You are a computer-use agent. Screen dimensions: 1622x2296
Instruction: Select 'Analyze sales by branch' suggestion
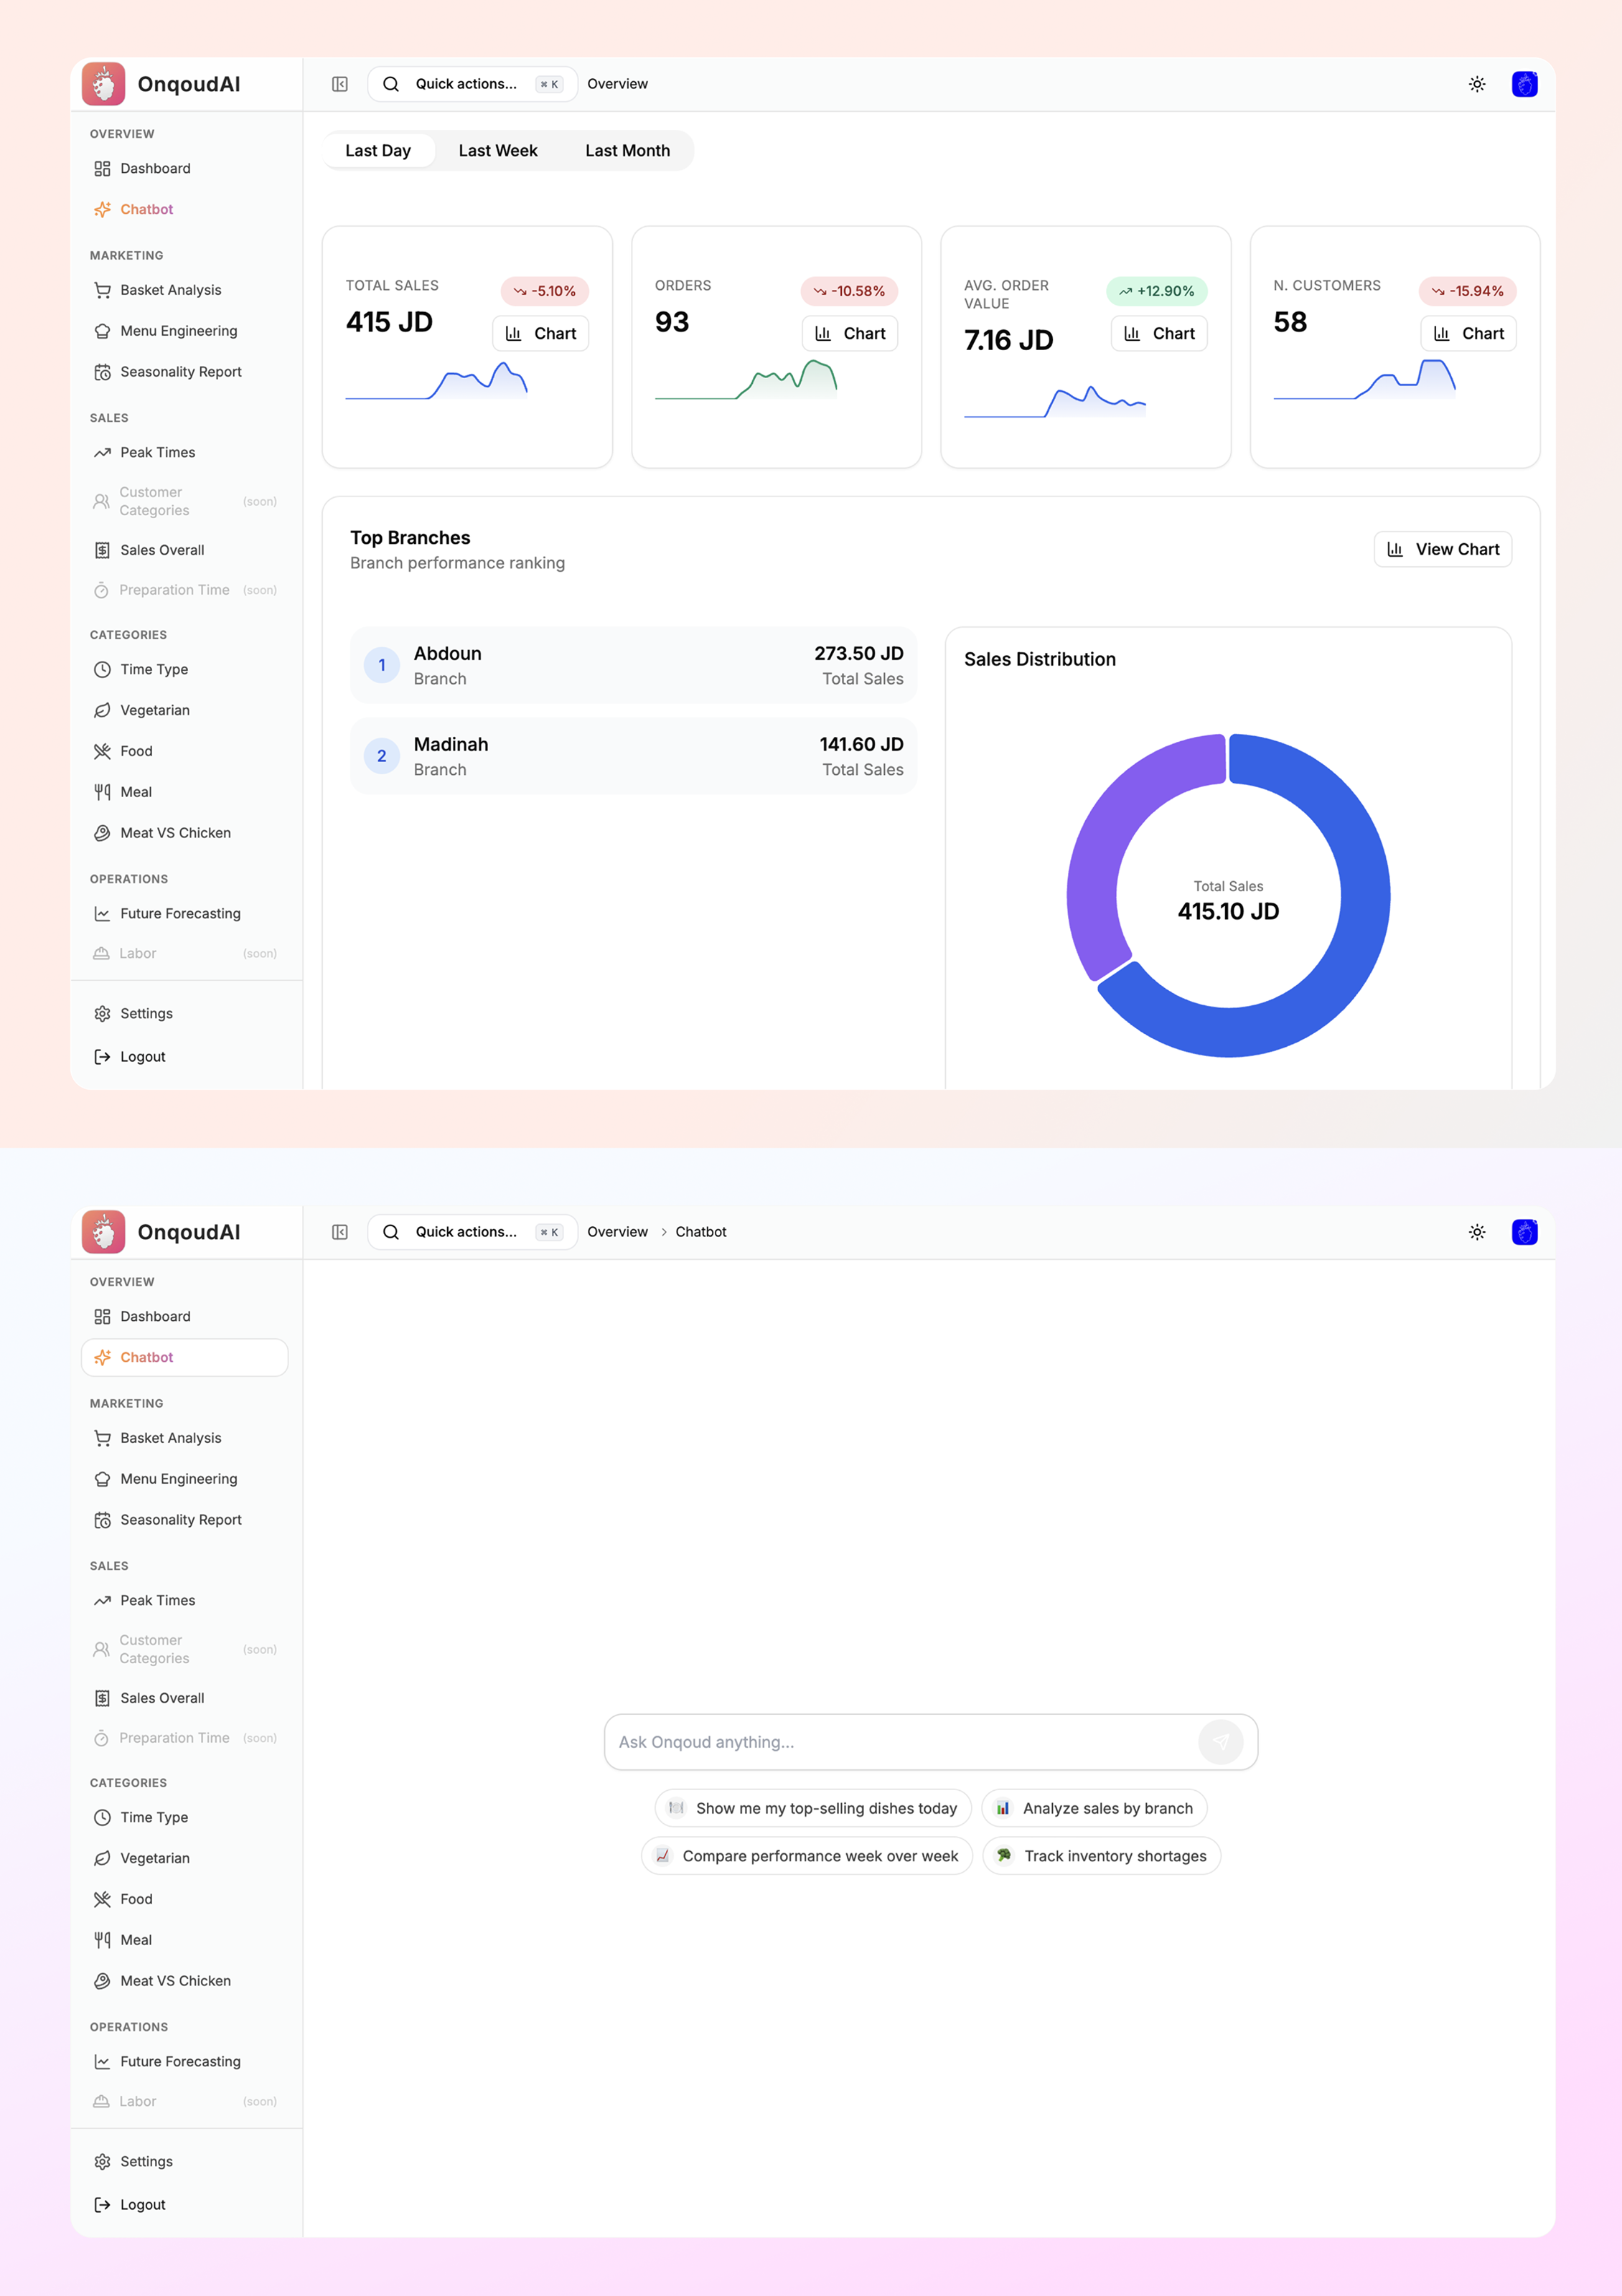coord(1095,1808)
